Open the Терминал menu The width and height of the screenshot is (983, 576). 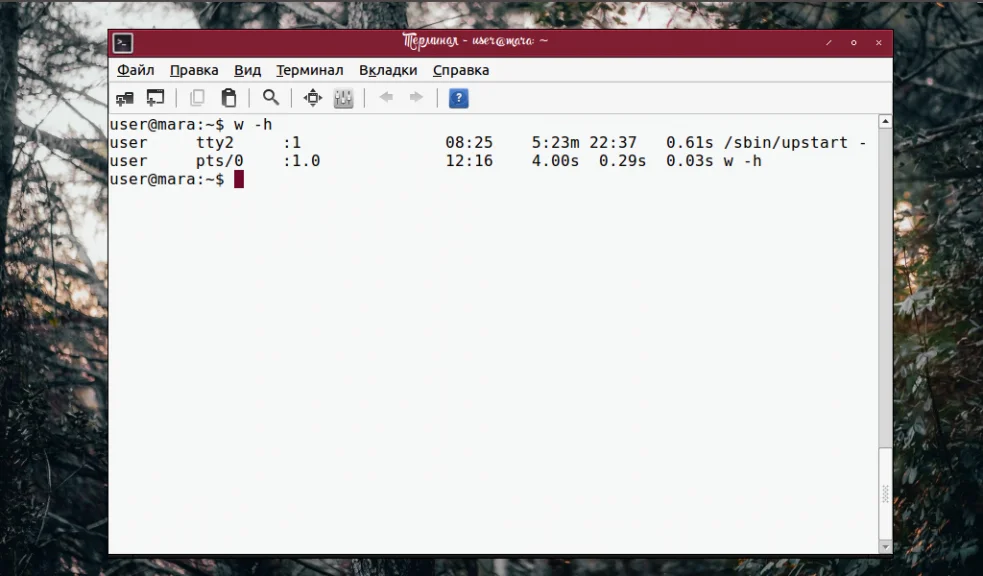pos(310,70)
